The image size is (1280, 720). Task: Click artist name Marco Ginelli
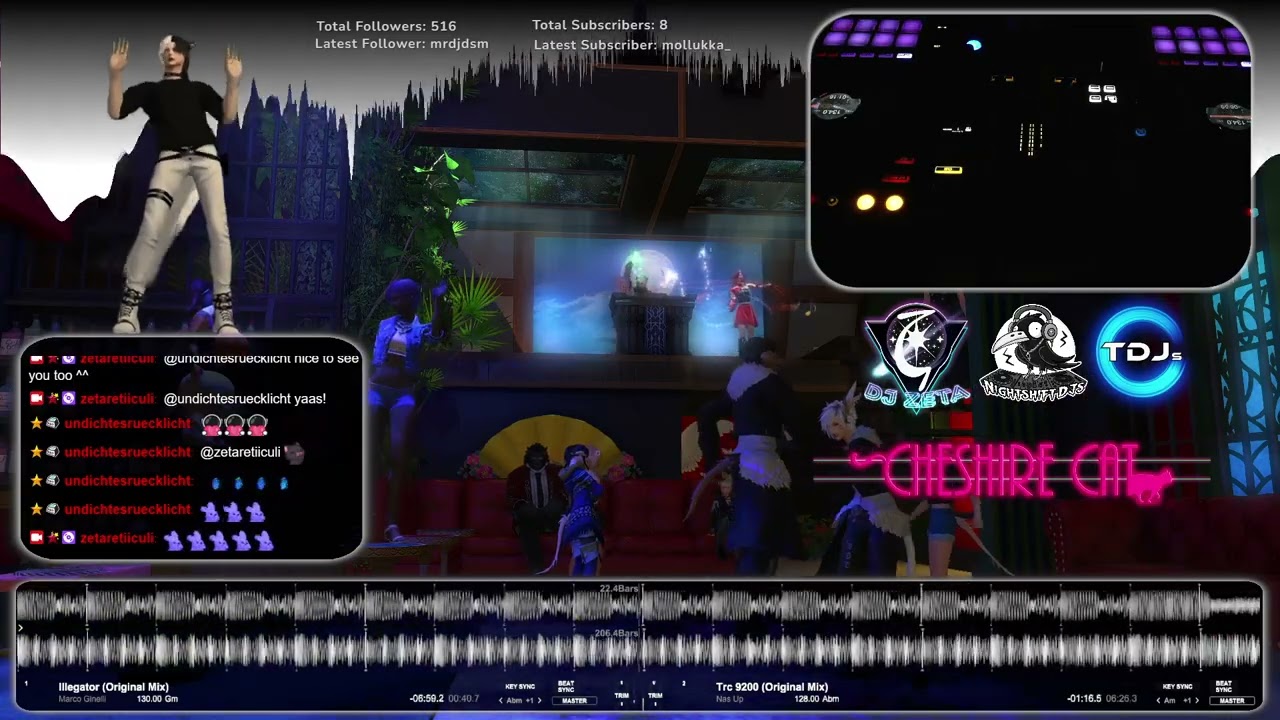pos(81,699)
